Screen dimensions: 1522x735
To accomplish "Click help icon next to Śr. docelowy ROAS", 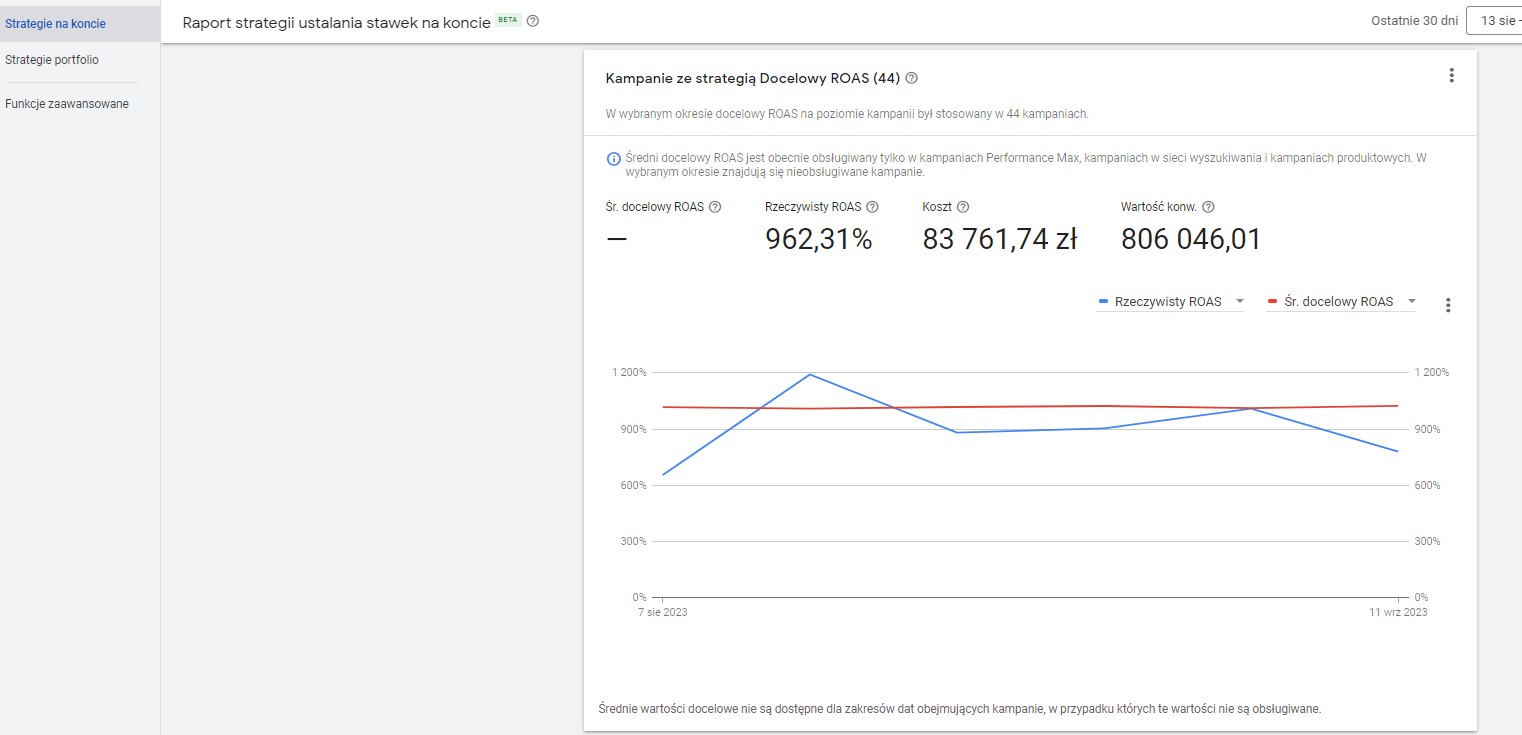I will pyautogui.click(x=715, y=207).
